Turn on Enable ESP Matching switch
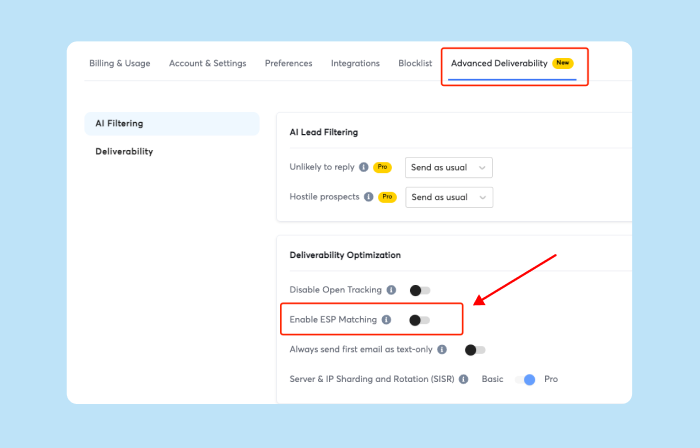The image size is (700, 448). click(x=420, y=320)
